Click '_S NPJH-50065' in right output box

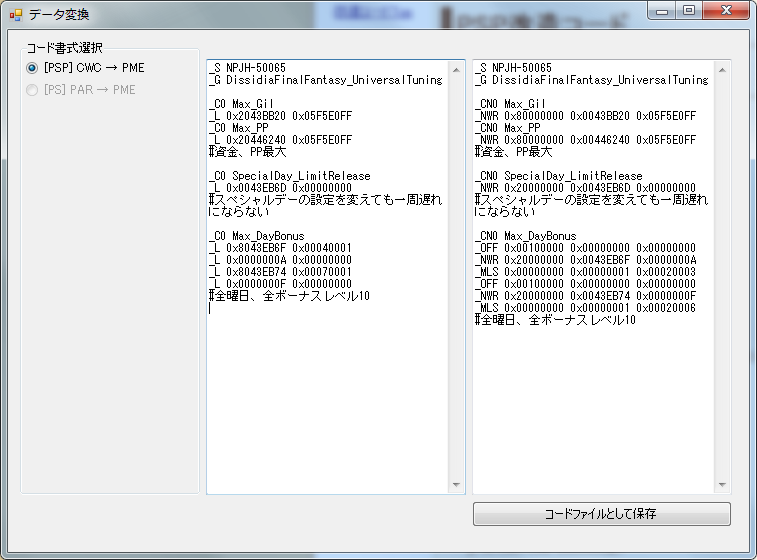[513, 68]
